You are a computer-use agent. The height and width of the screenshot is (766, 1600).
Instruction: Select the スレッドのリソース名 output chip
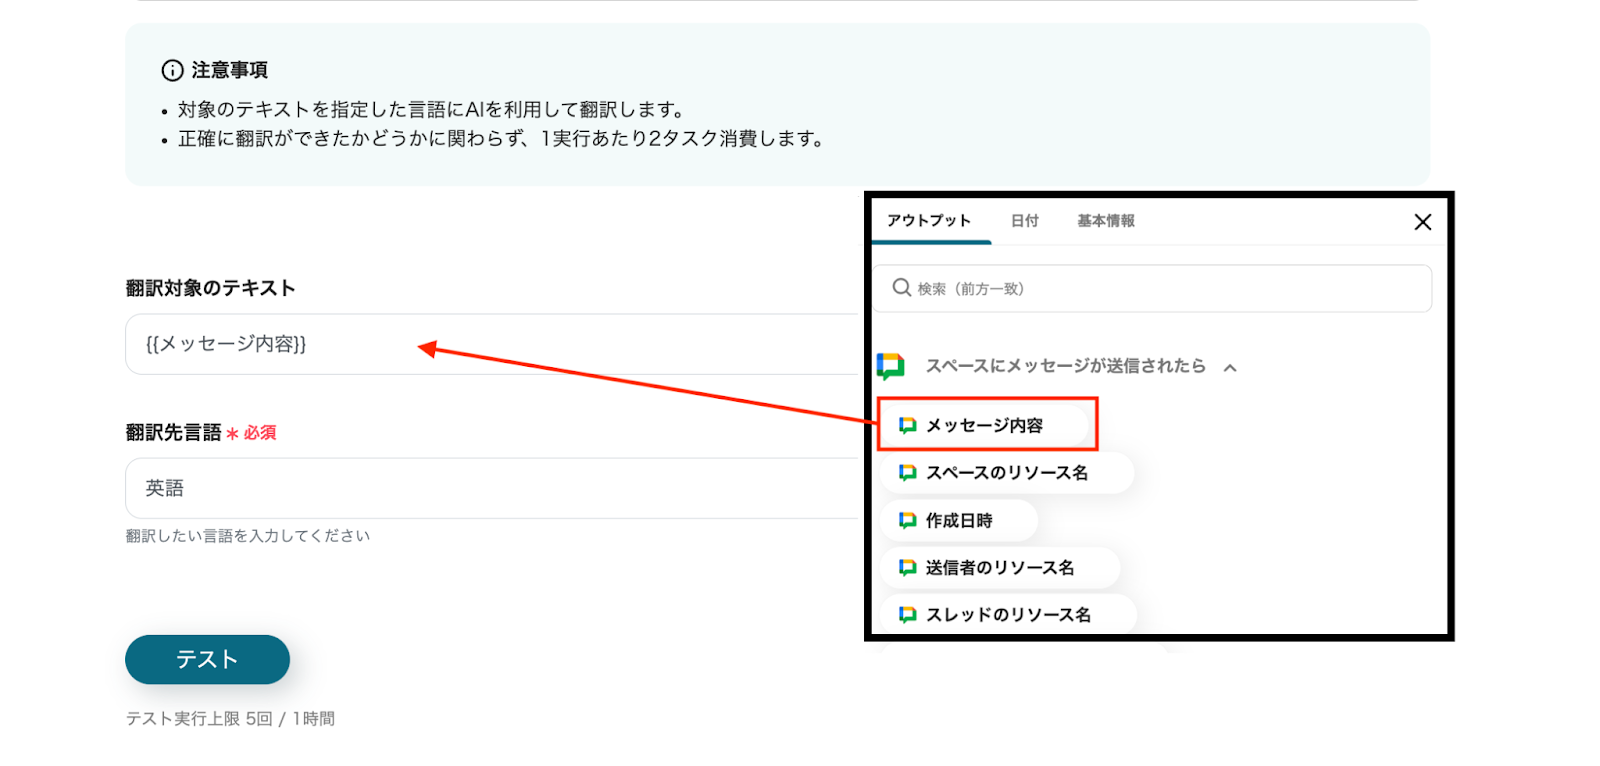pos(1009,614)
